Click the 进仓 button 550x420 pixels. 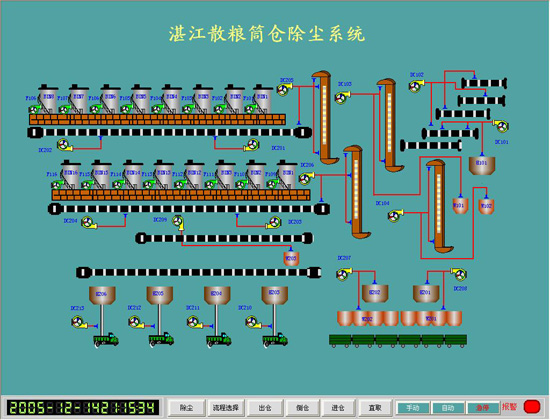338,408
